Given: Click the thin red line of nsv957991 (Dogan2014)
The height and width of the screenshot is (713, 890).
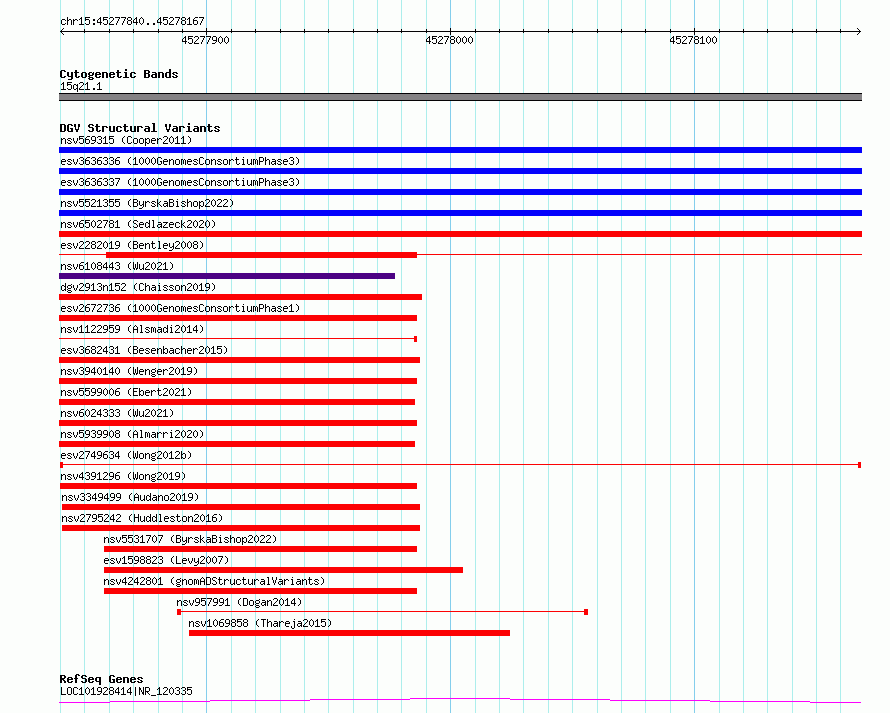Looking at the screenshot, I should click(383, 612).
